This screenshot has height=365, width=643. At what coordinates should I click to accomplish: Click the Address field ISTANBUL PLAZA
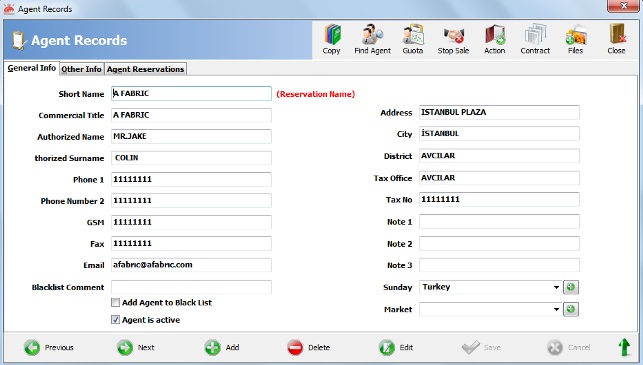coord(499,112)
